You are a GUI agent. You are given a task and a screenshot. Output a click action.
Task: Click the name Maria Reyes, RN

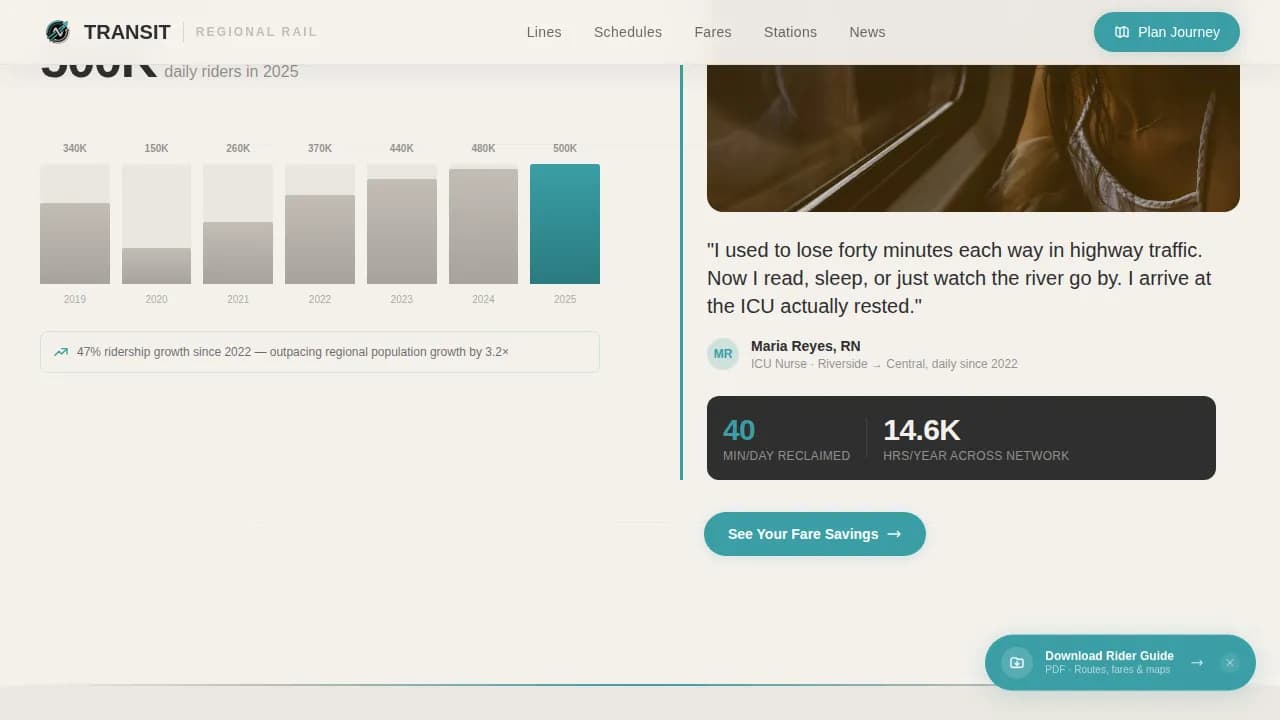(806, 346)
